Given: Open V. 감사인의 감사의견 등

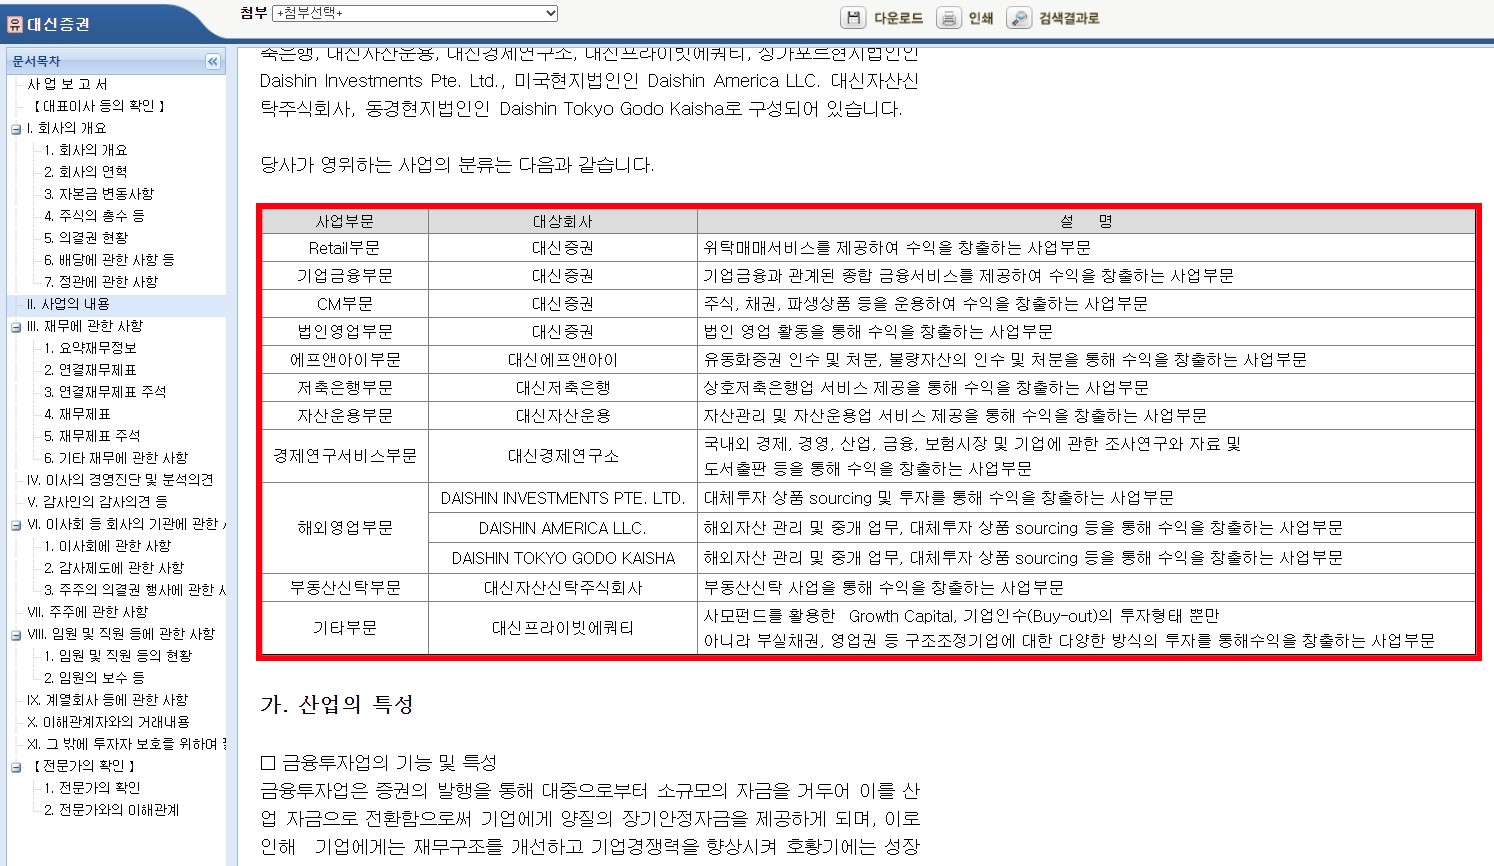Looking at the screenshot, I should click(97, 502).
